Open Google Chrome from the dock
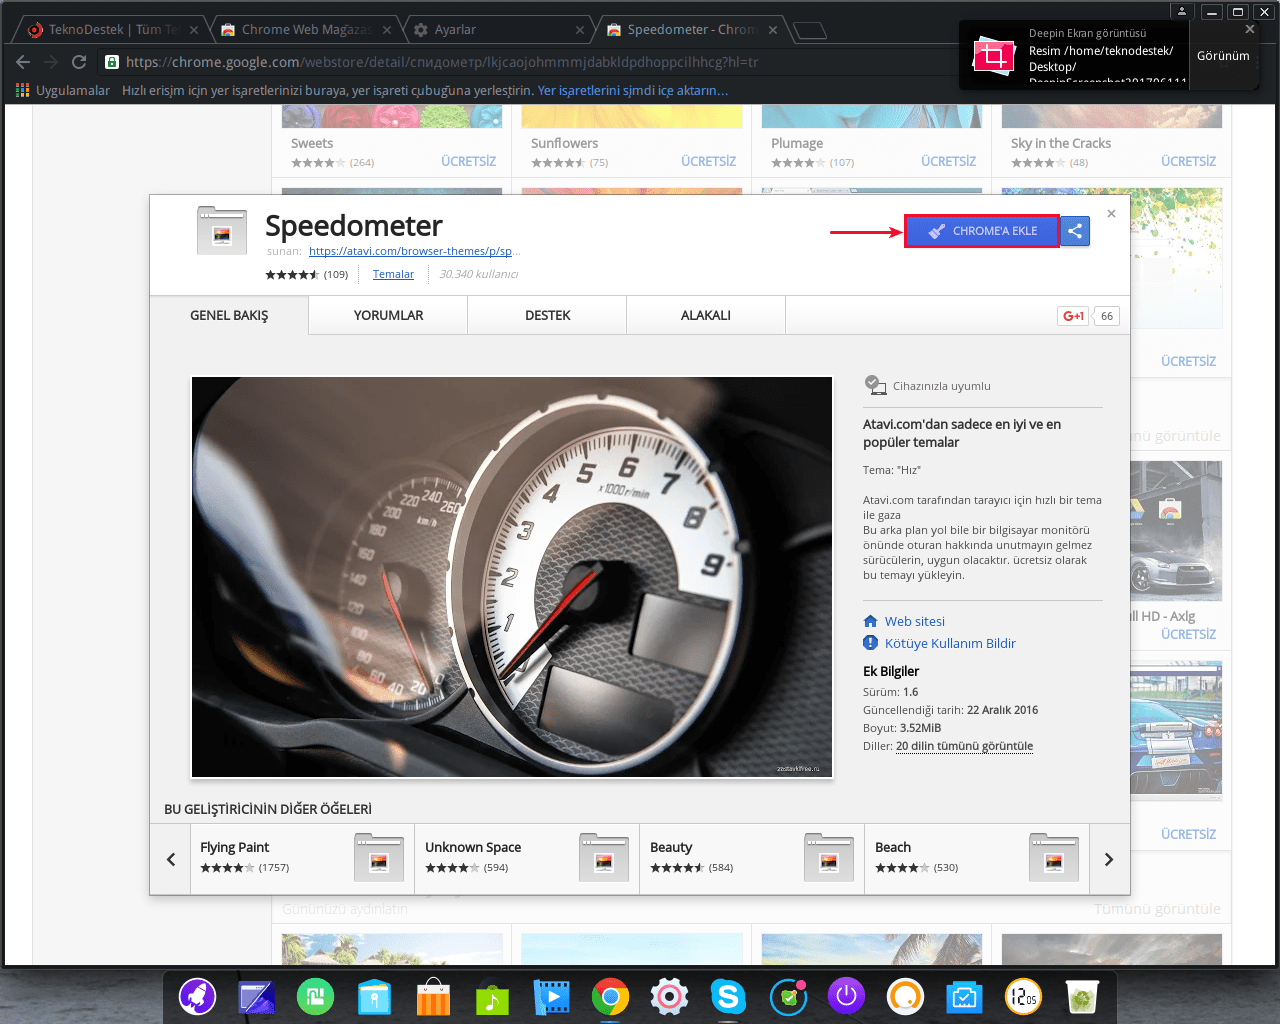1280x1024 pixels. pos(610,997)
